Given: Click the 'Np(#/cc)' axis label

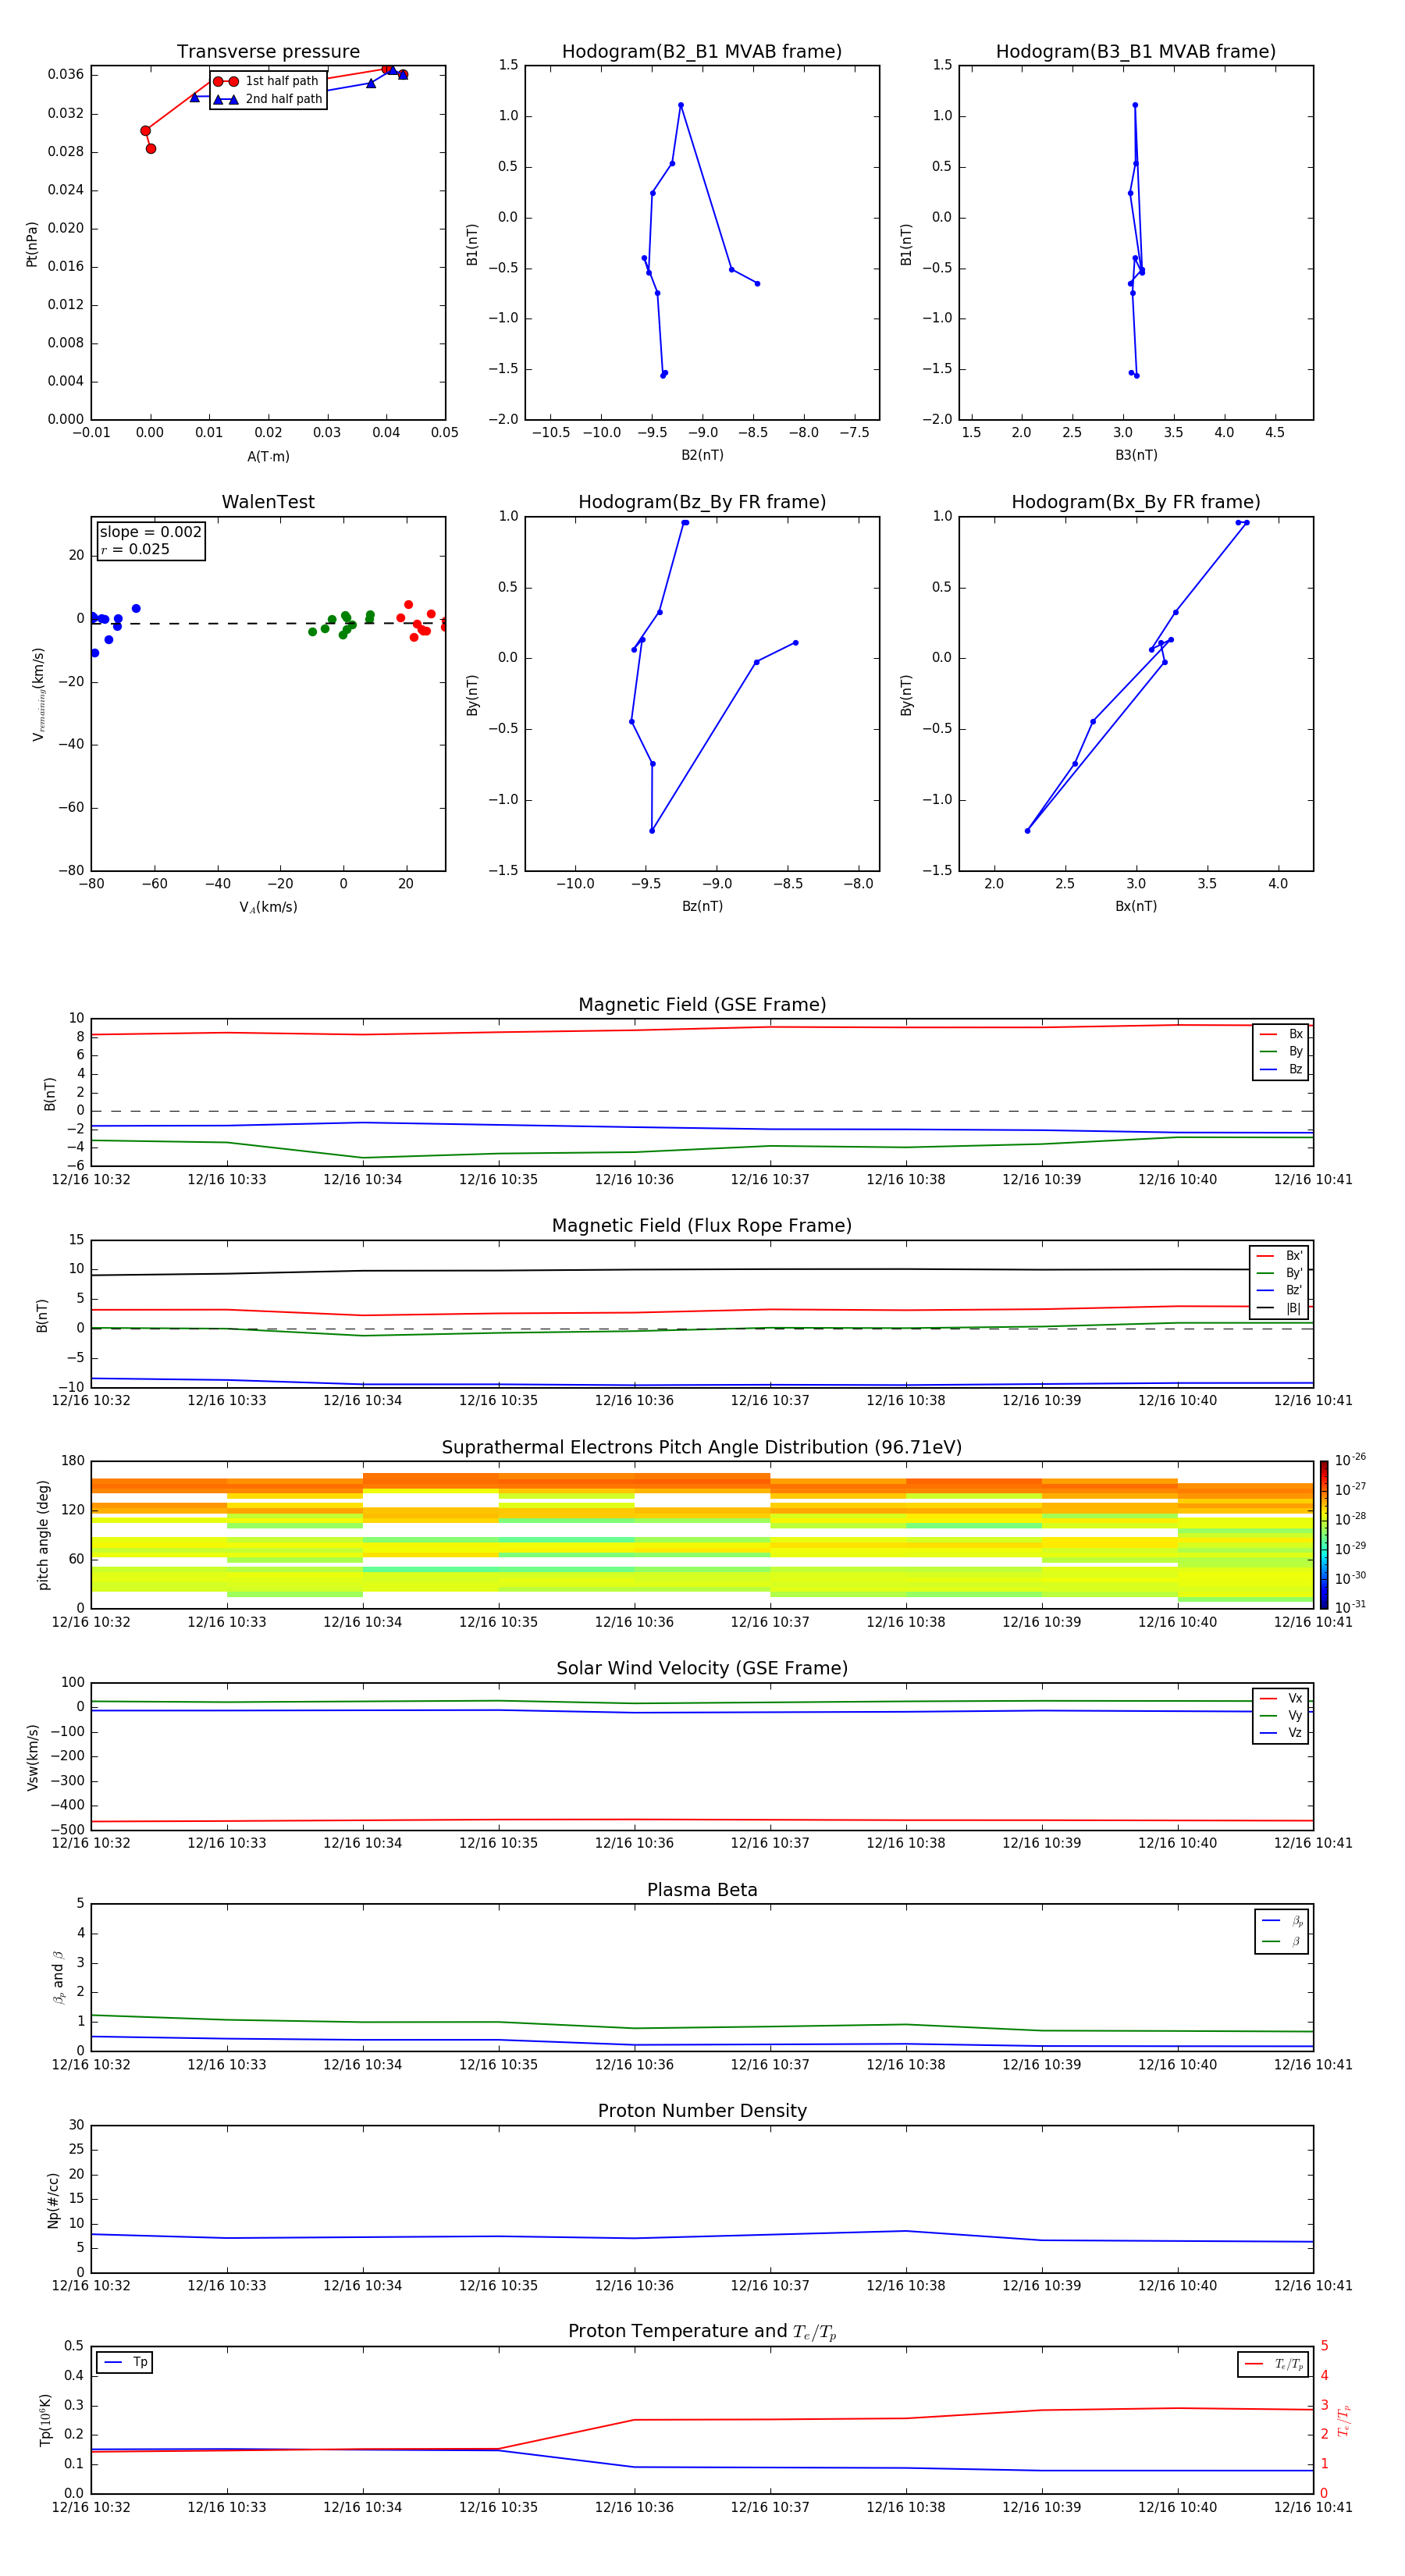Looking at the screenshot, I should (x=53, y=2200).
